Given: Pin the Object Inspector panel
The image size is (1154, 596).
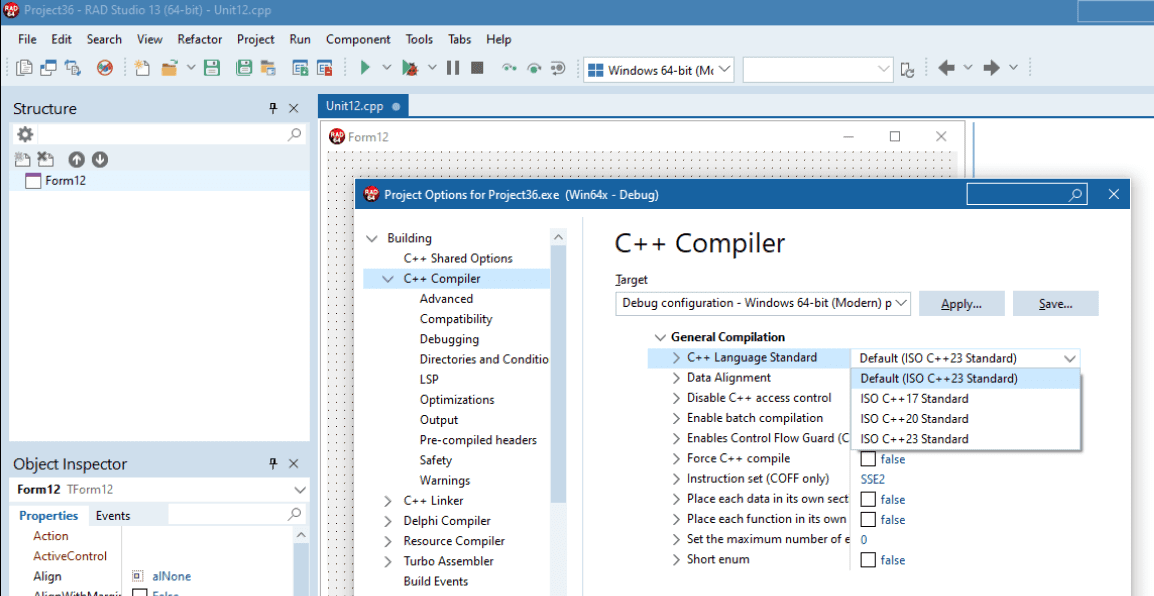Looking at the screenshot, I should 273,464.
